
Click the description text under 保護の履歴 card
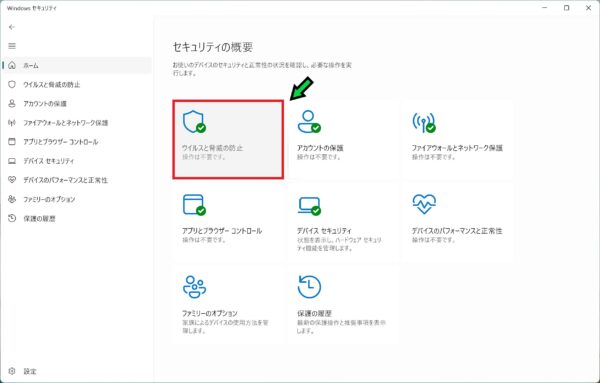click(x=341, y=327)
